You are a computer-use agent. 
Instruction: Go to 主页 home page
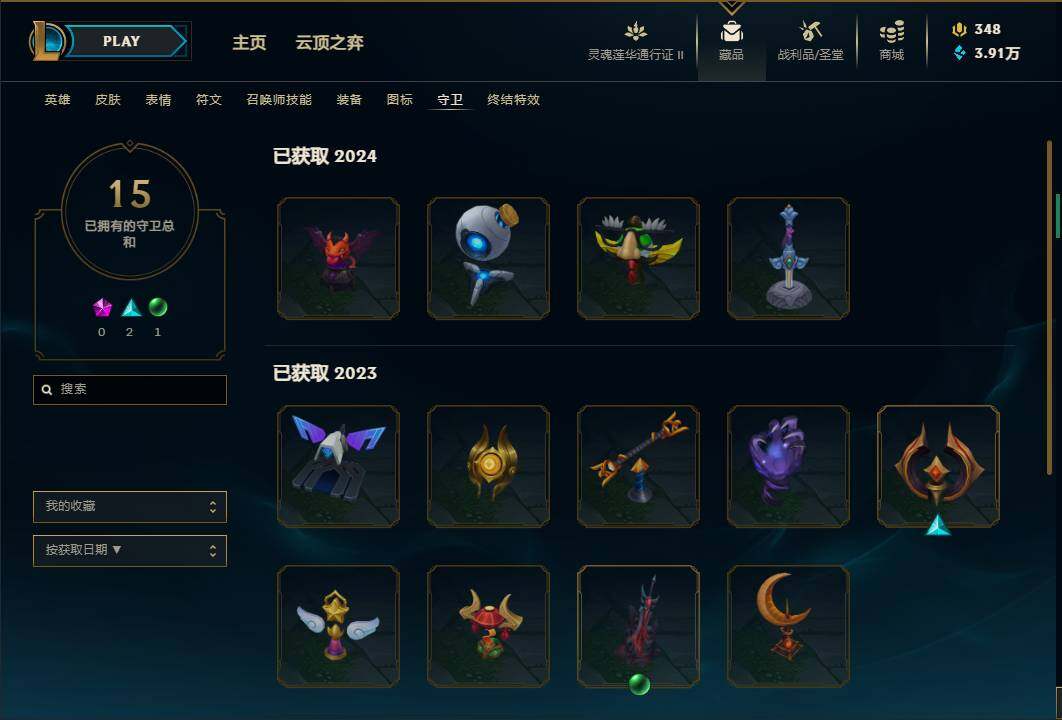249,43
